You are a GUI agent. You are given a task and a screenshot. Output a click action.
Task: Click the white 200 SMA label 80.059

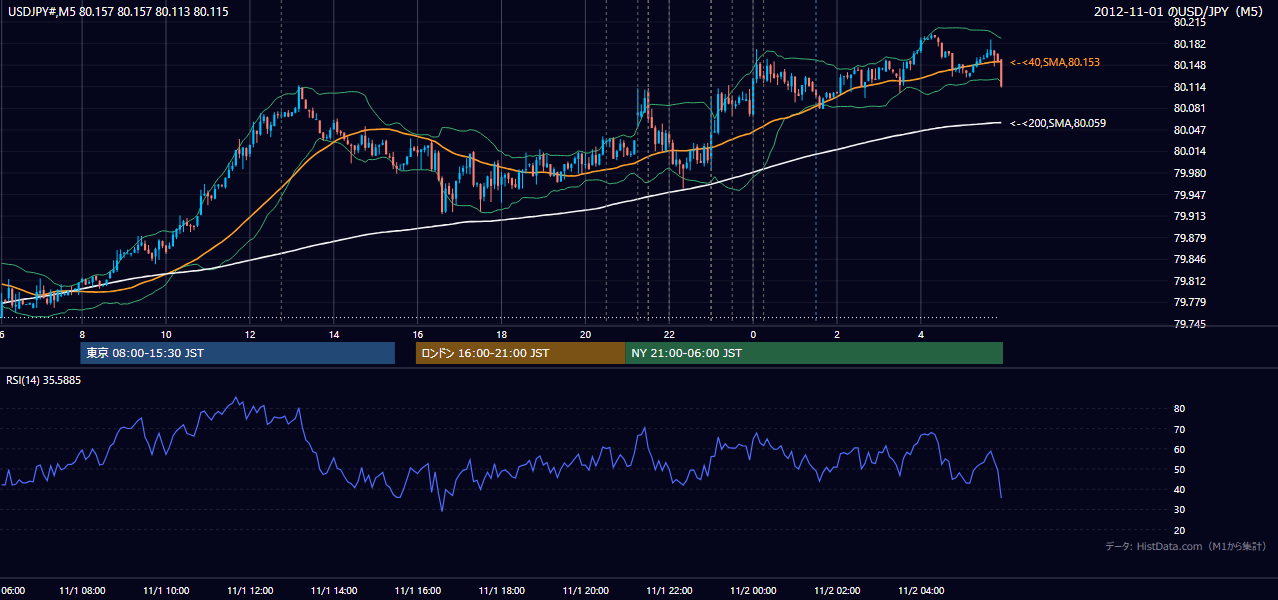tap(1058, 123)
